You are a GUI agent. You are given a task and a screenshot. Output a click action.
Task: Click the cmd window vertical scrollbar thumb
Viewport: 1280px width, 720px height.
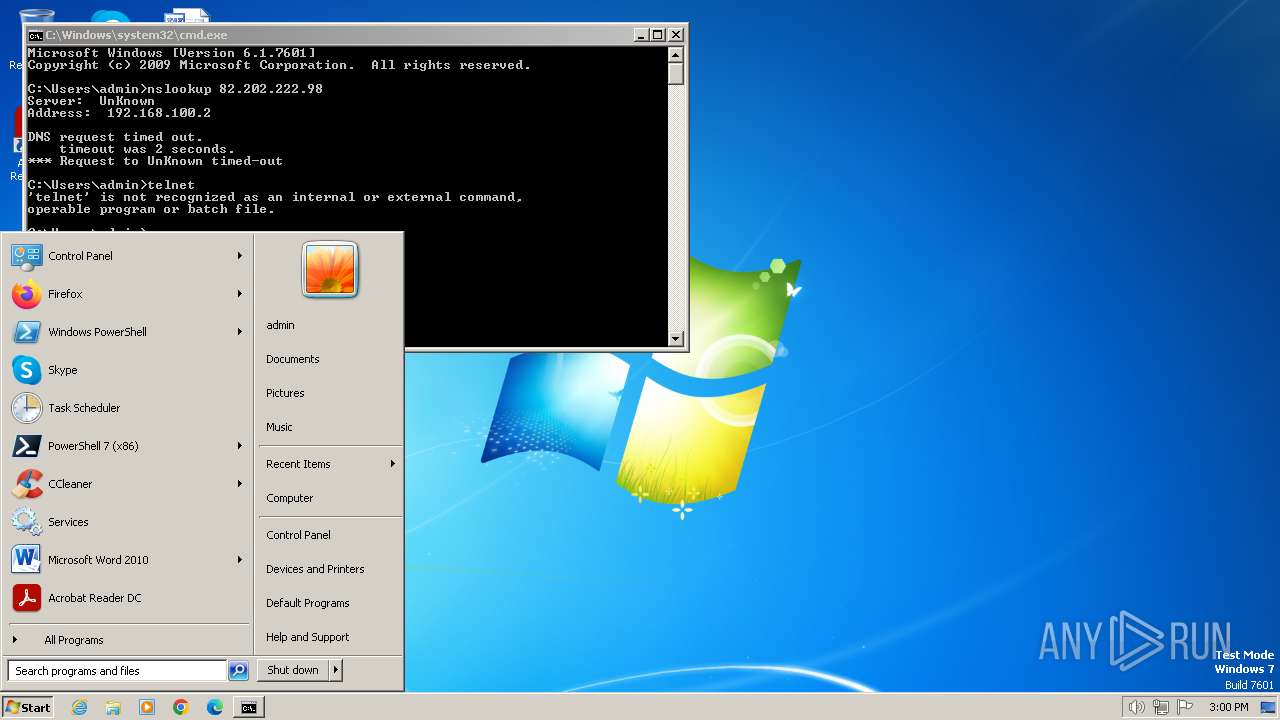[x=676, y=74]
